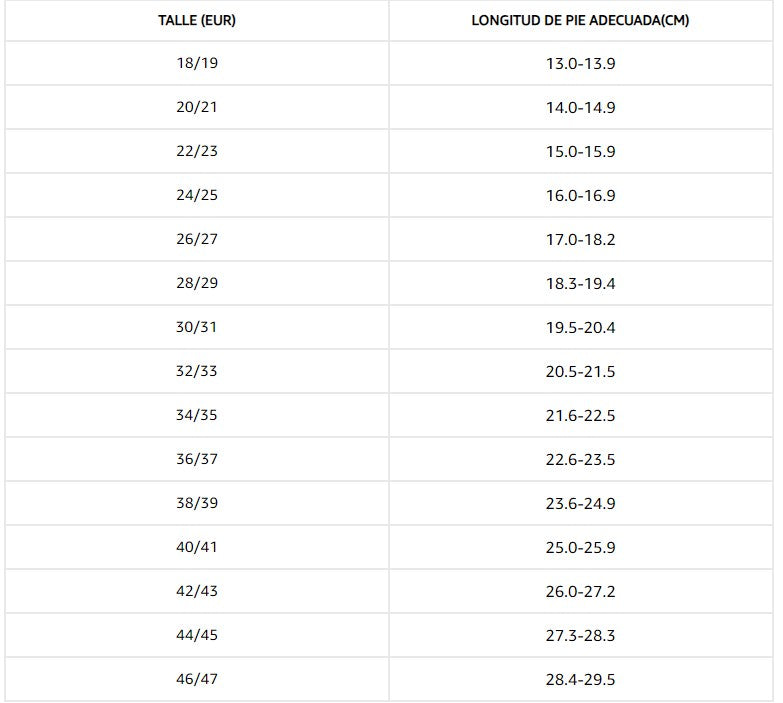This screenshot has height=703, width=783.
Task: Click the 32/33 size cell
Action: pyautogui.click(x=197, y=371)
